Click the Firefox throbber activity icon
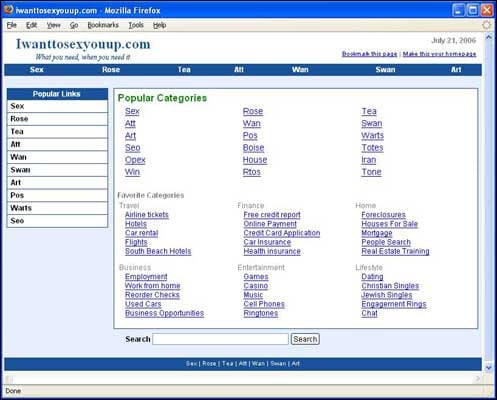 [x=487, y=25]
